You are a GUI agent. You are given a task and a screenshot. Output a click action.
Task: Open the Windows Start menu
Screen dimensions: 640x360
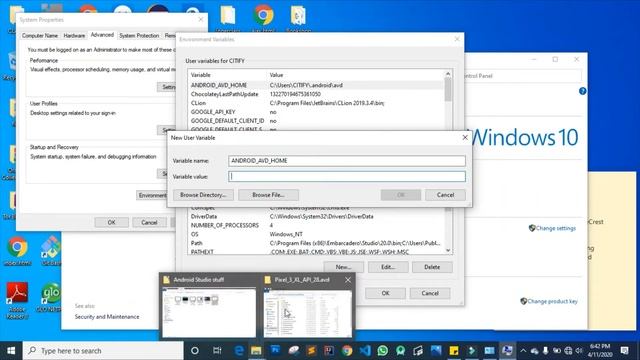pos(11,351)
